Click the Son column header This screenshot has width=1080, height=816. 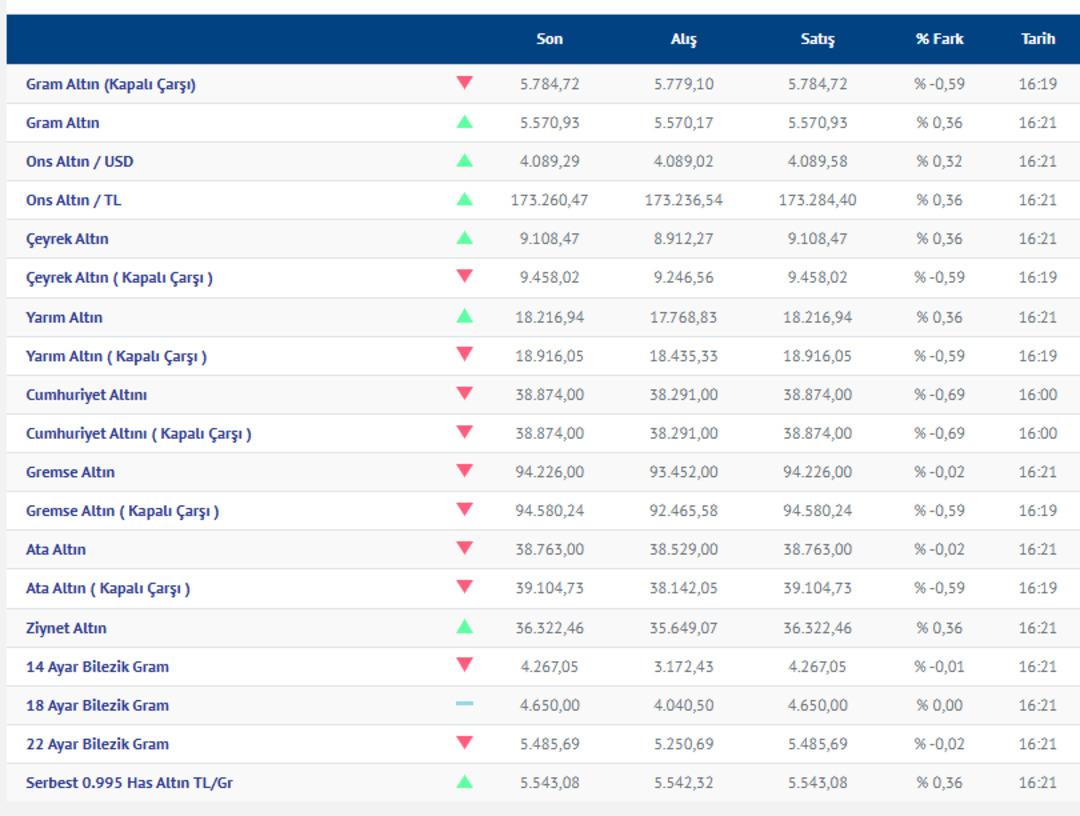(549, 39)
